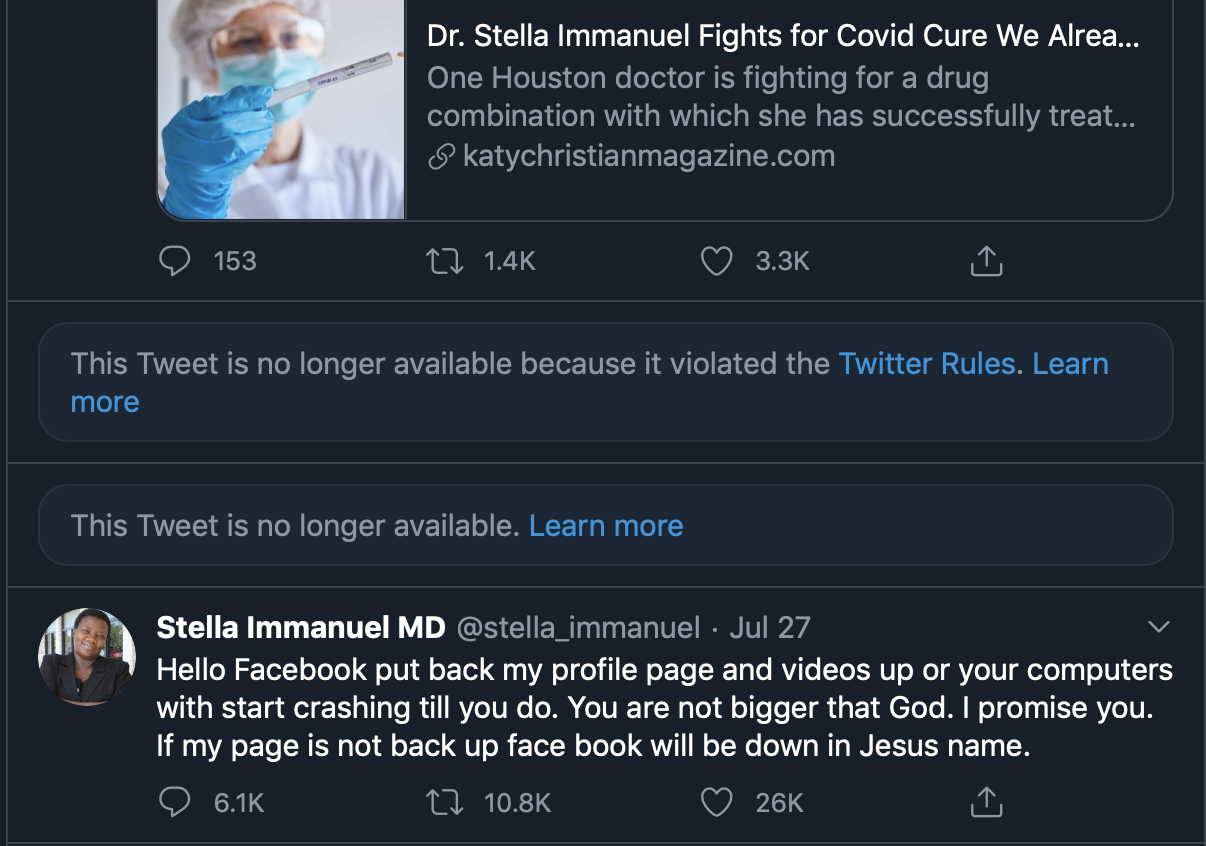The image size is (1206, 846).
Task: Click the Stella Immanuel MD display name
Action: 301,628
